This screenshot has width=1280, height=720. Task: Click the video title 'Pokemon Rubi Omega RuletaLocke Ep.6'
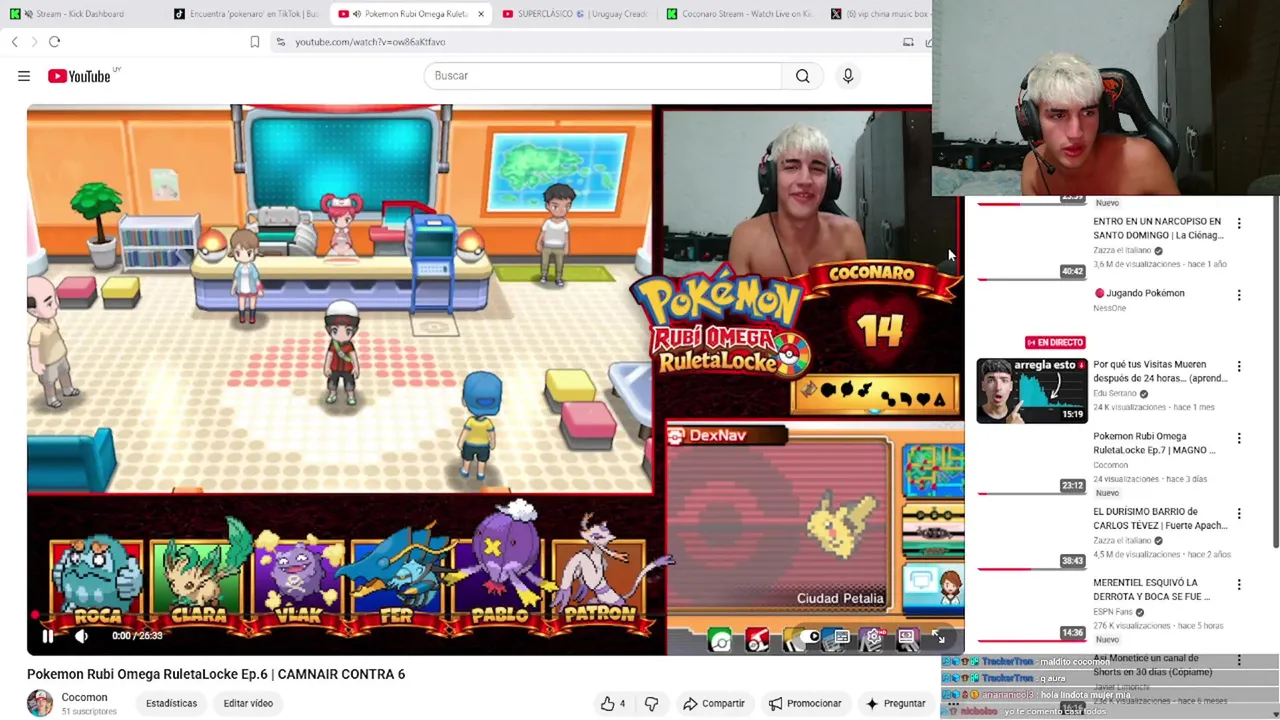click(216, 674)
